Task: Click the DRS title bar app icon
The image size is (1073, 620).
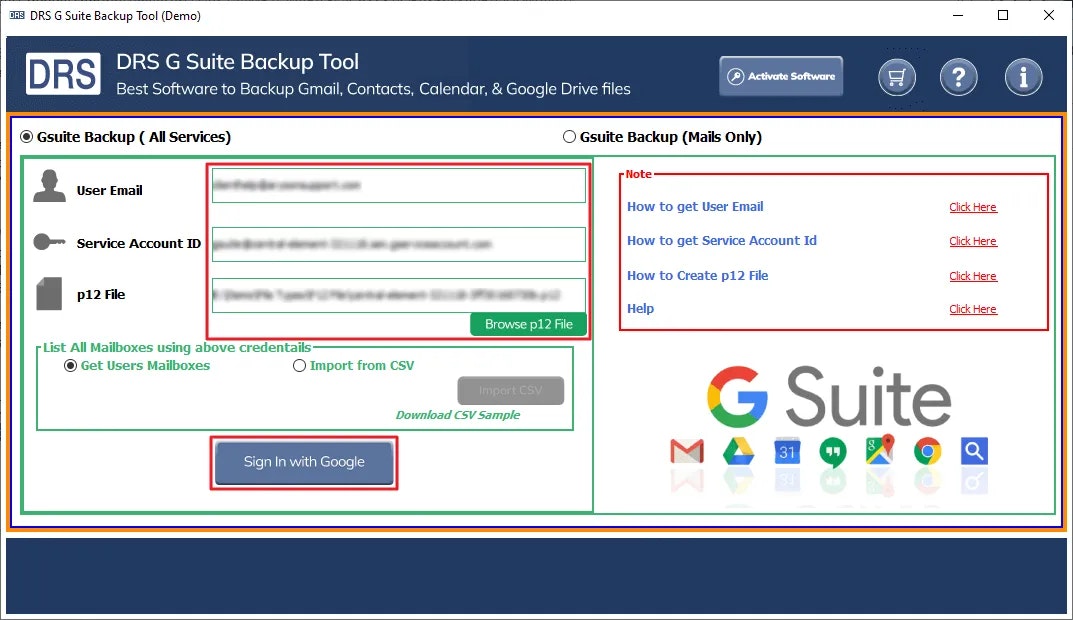Action: pyautogui.click(x=17, y=15)
